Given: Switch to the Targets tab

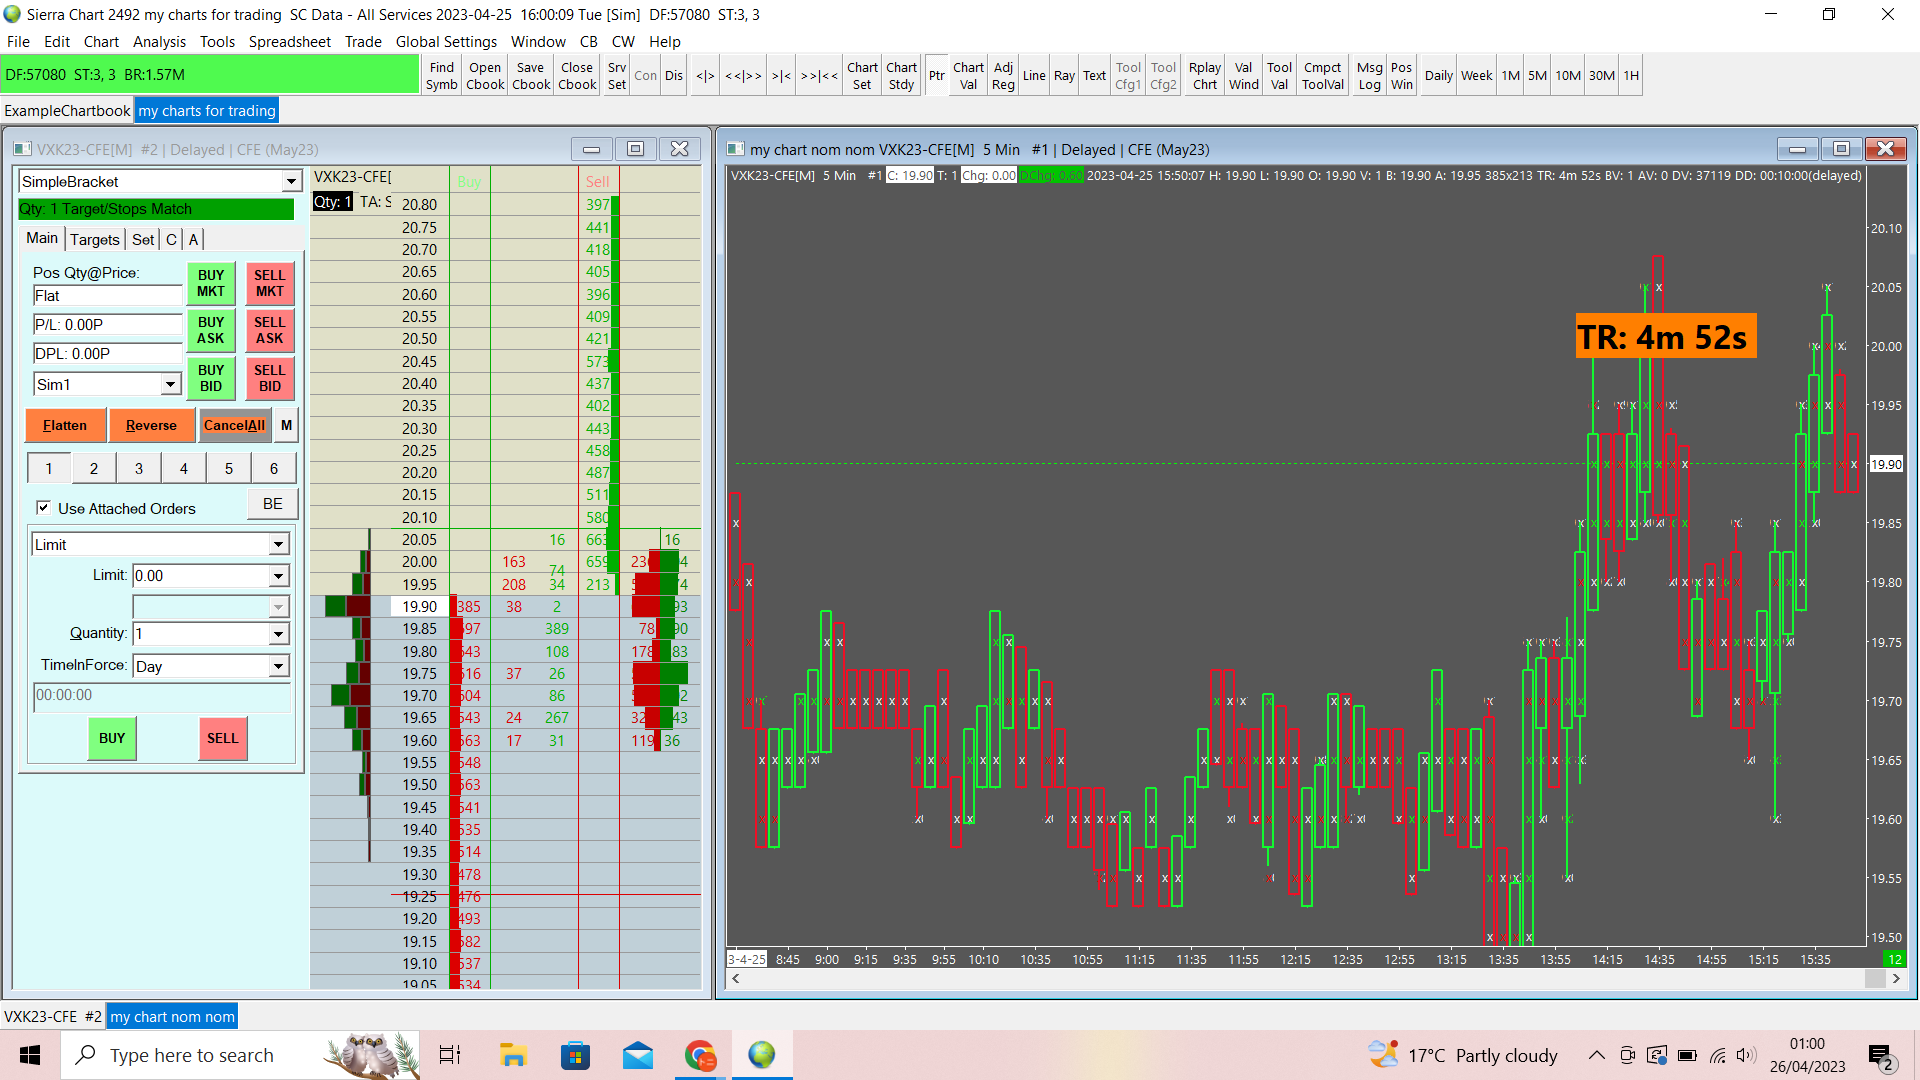Looking at the screenshot, I should (x=95, y=240).
